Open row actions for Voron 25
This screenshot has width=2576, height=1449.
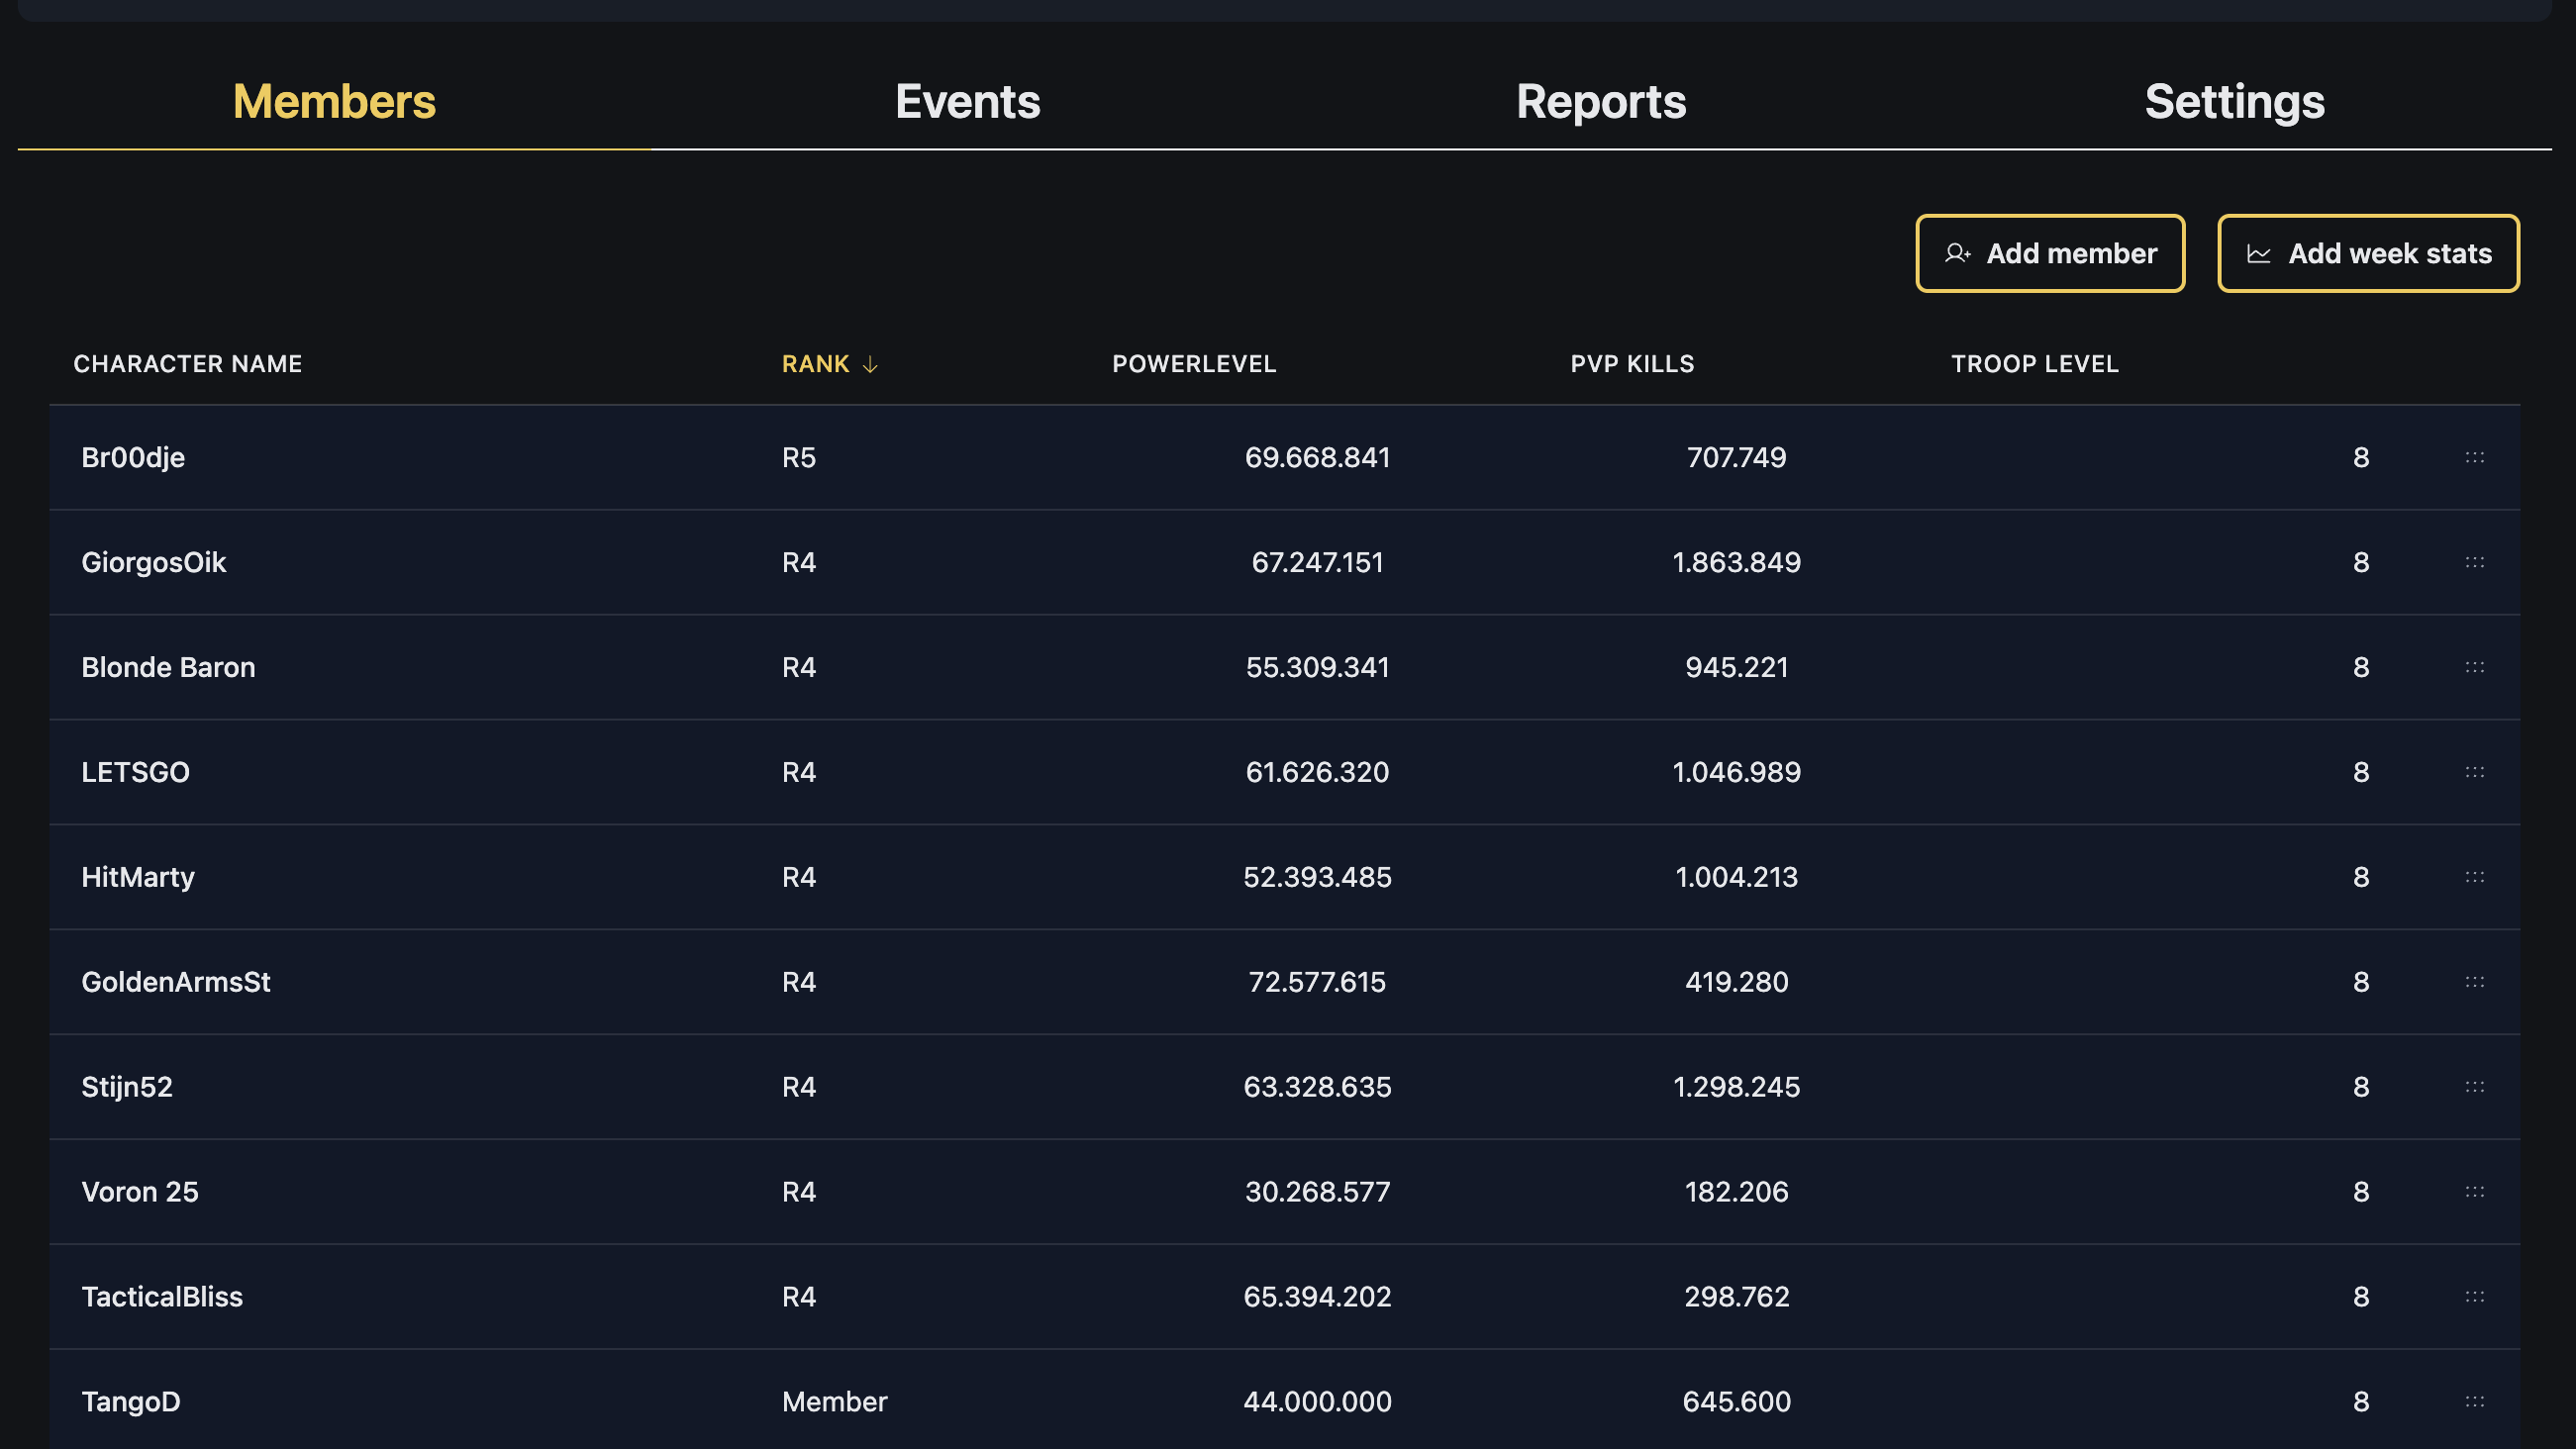(x=2475, y=1192)
